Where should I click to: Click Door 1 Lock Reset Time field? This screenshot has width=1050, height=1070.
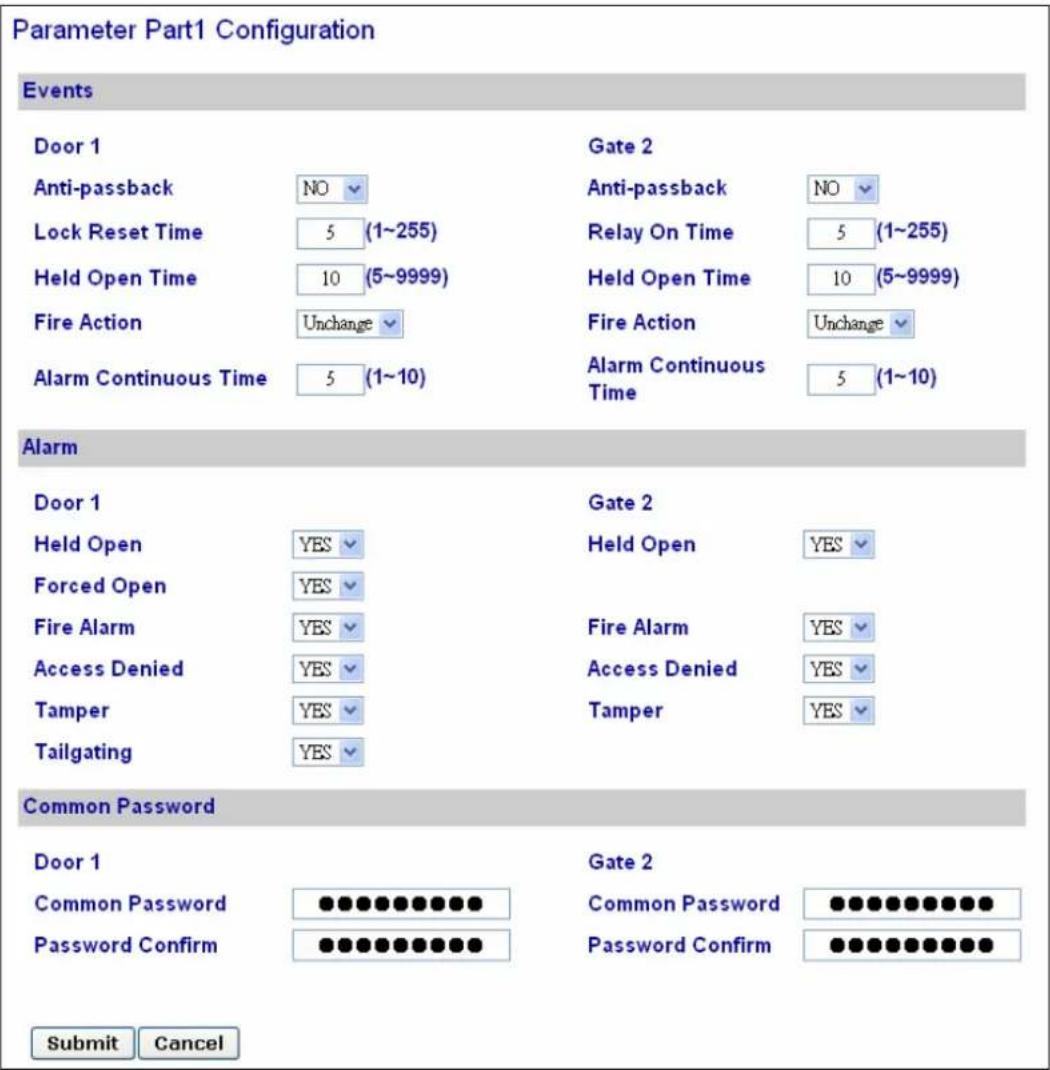click(x=330, y=233)
